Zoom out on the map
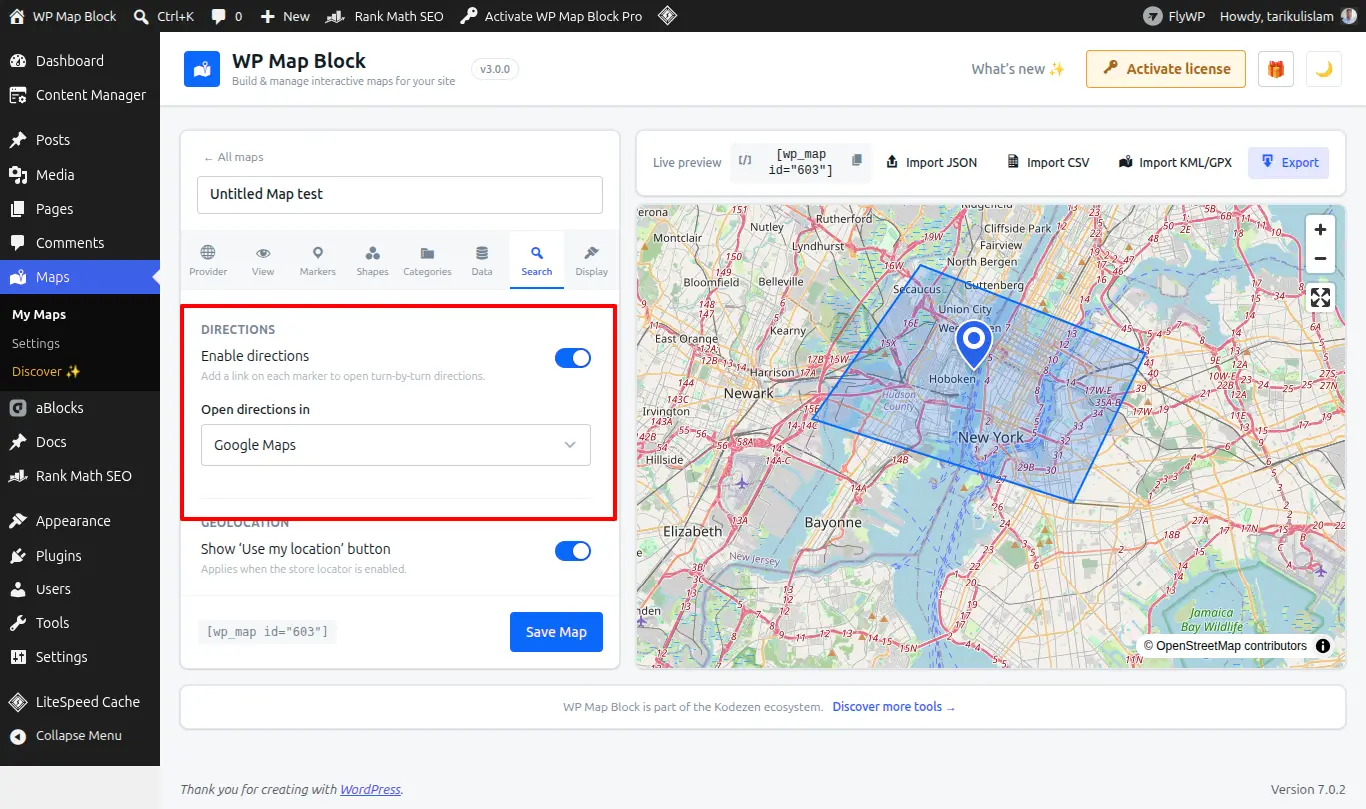Image resolution: width=1366 pixels, height=809 pixels. coord(1320,258)
